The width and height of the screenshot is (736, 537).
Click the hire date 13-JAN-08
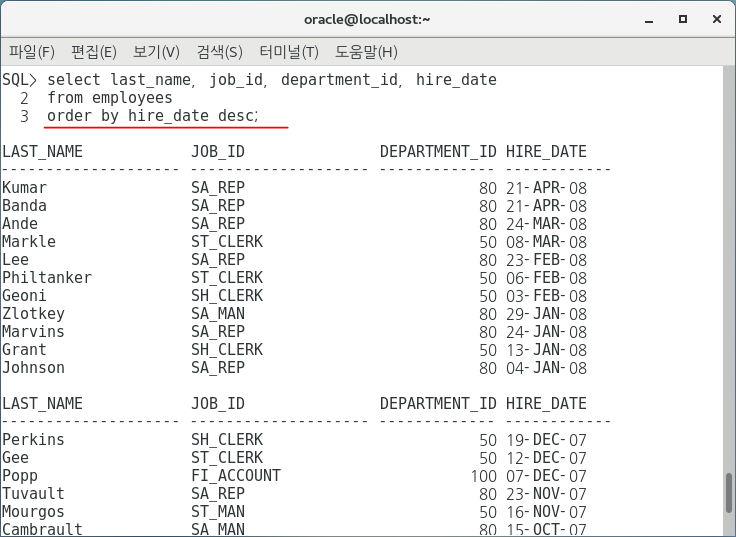pyautogui.click(x=546, y=350)
